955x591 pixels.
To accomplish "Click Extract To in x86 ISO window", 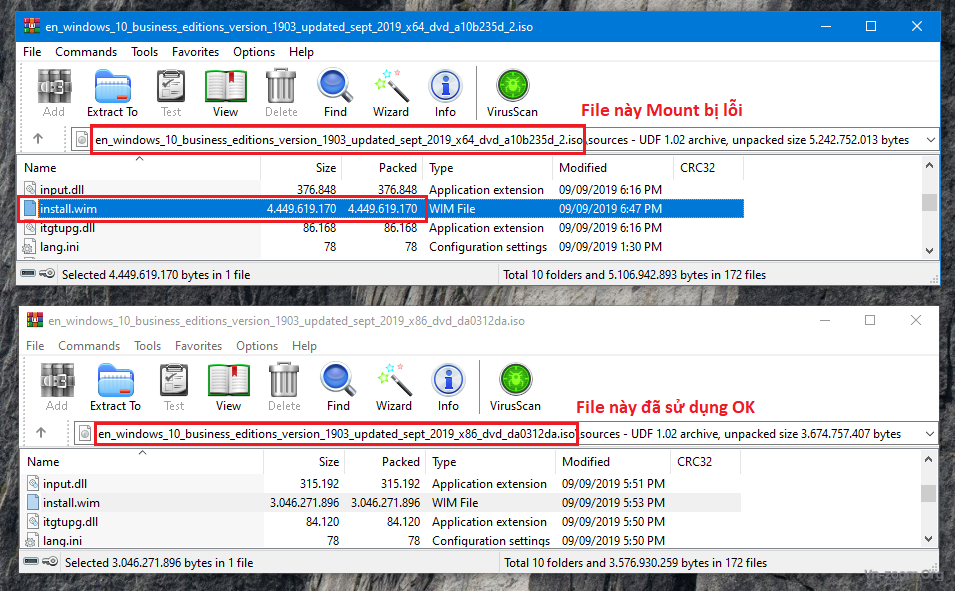I will (x=116, y=387).
